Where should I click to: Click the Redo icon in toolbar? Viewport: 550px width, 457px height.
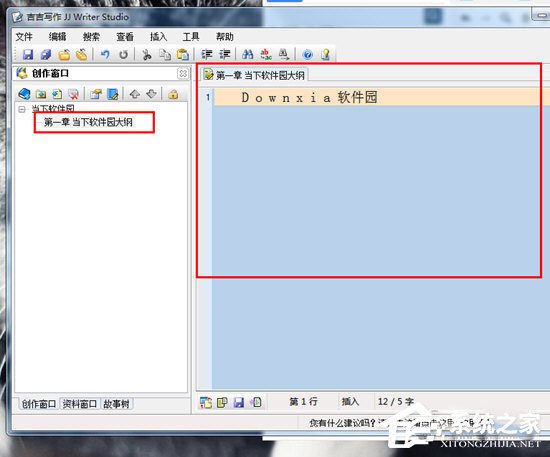pyautogui.click(x=123, y=55)
